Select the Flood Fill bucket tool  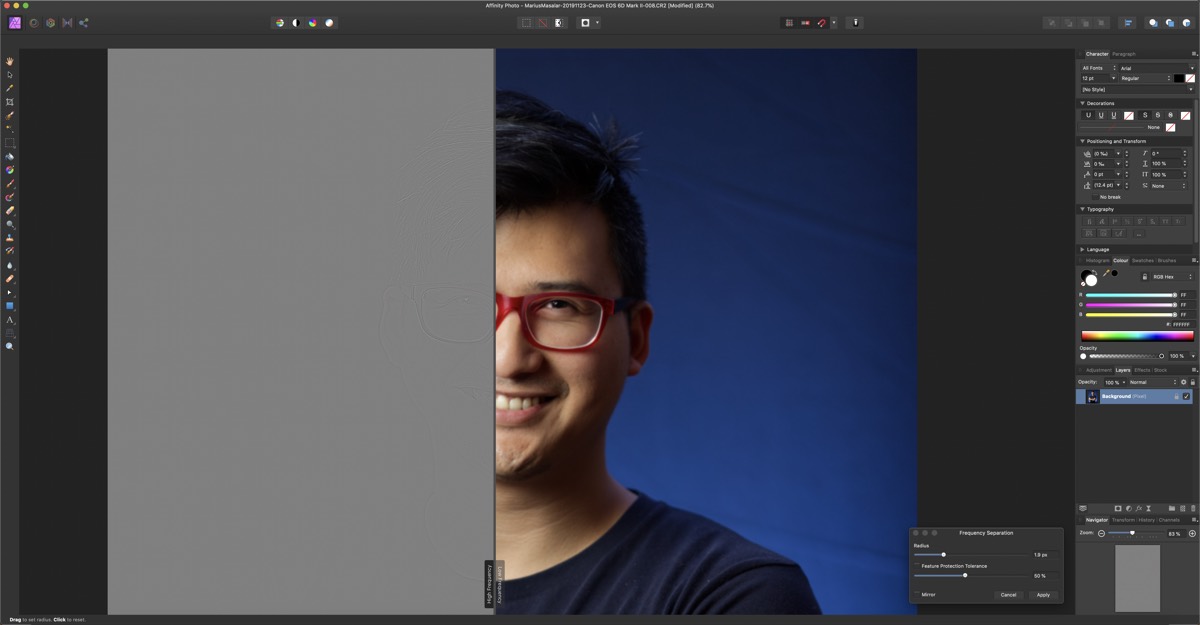[x=10, y=157]
